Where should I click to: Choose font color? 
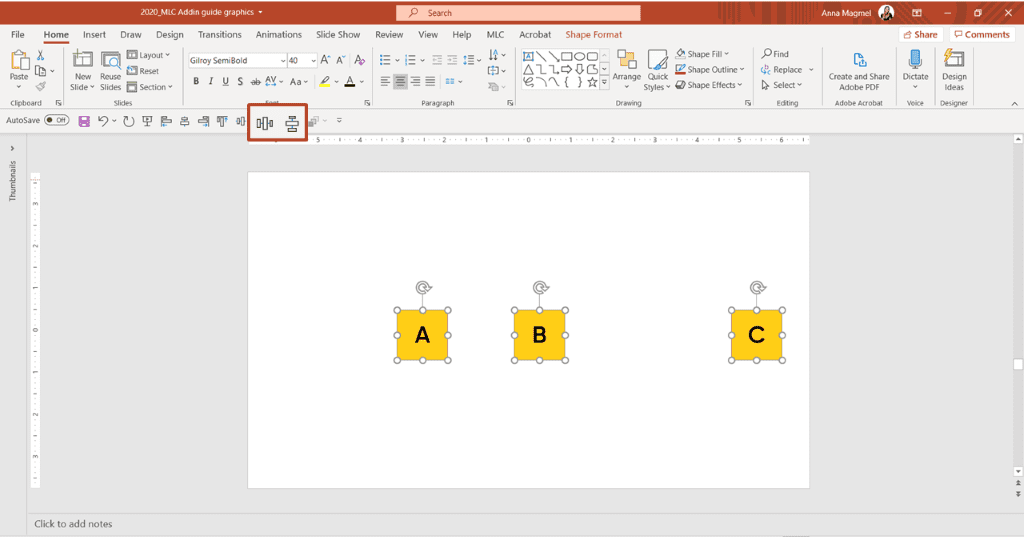(x=350, y=82)
